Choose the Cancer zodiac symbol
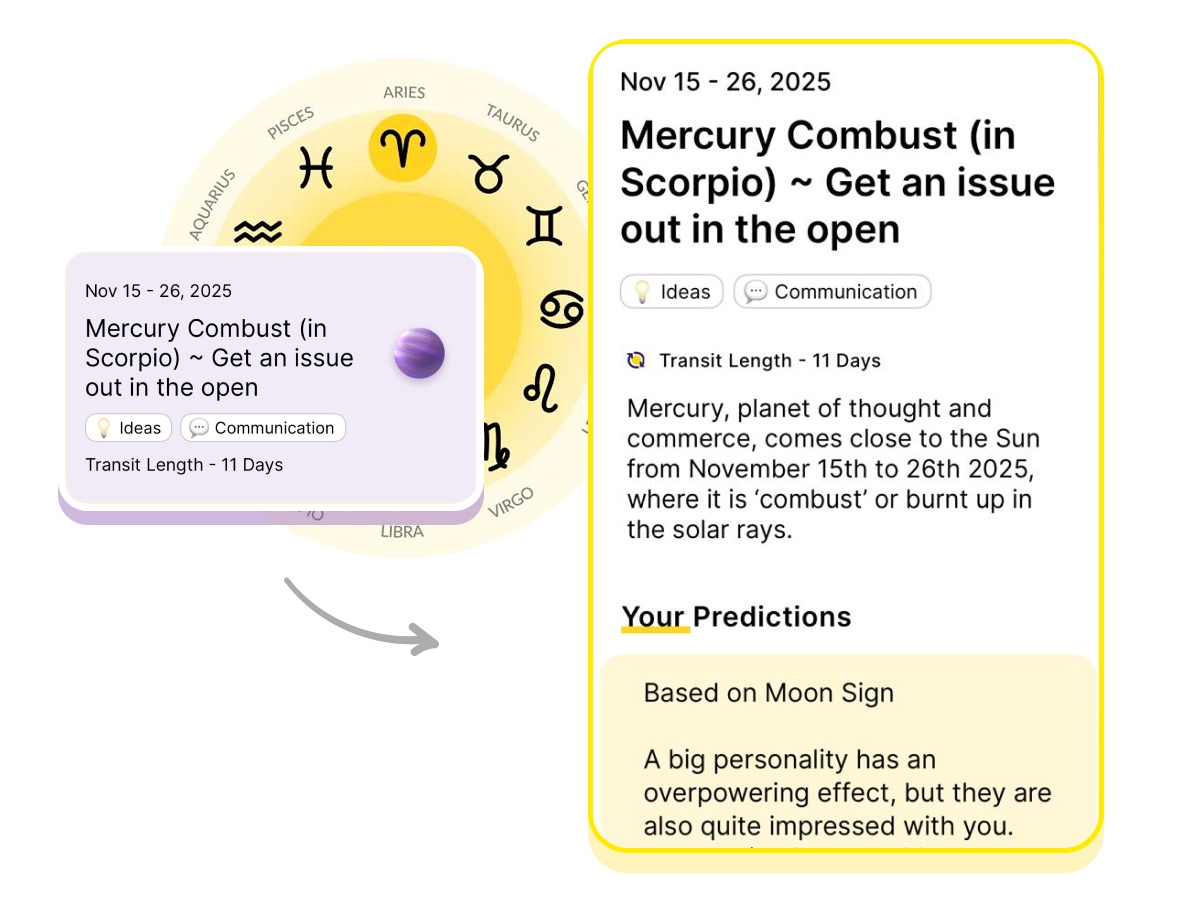The width and height of the screenshot is (1200, 900). 561,309
